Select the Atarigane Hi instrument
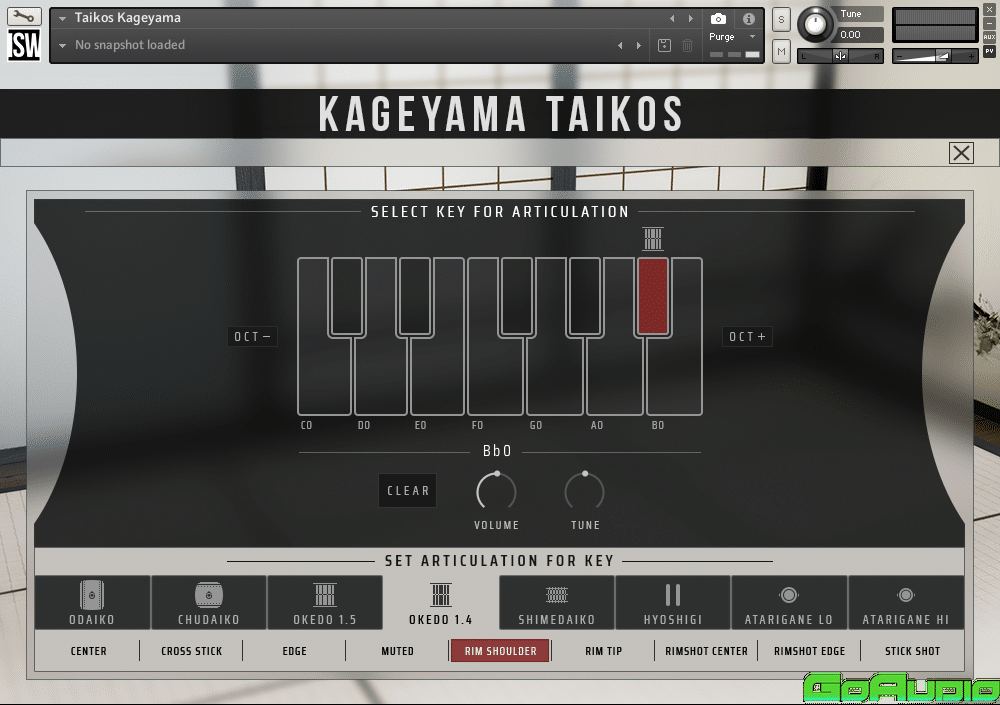The image size is (1000, 705). coord(906,602)
